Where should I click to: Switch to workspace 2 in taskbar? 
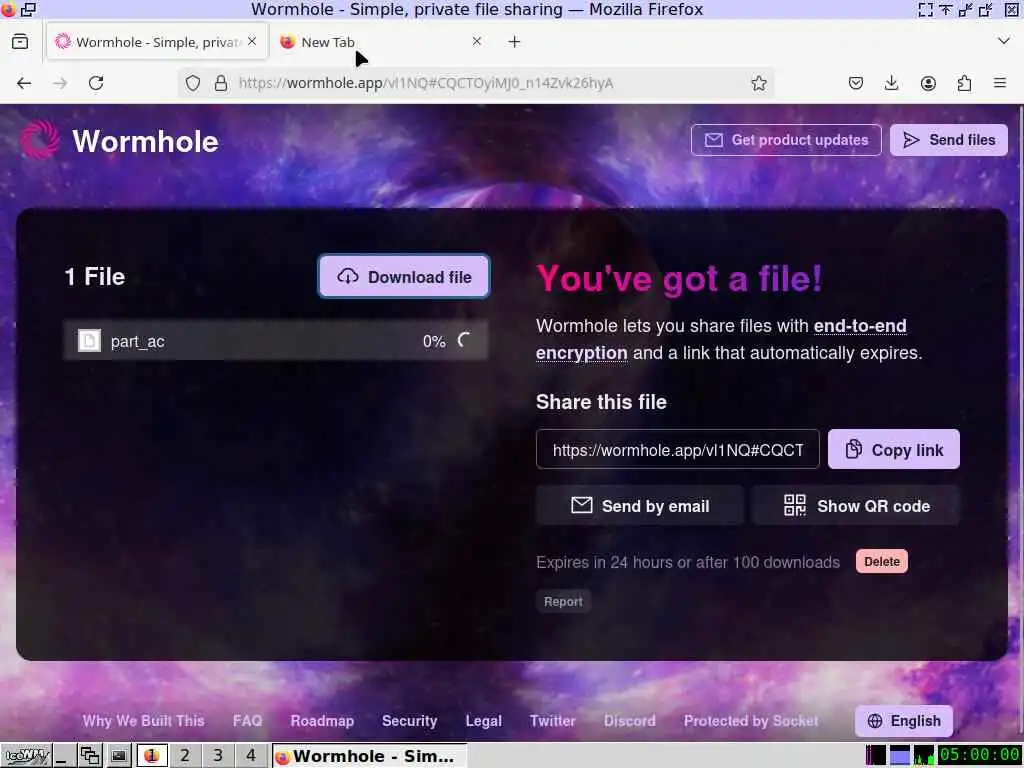[185, 756]
